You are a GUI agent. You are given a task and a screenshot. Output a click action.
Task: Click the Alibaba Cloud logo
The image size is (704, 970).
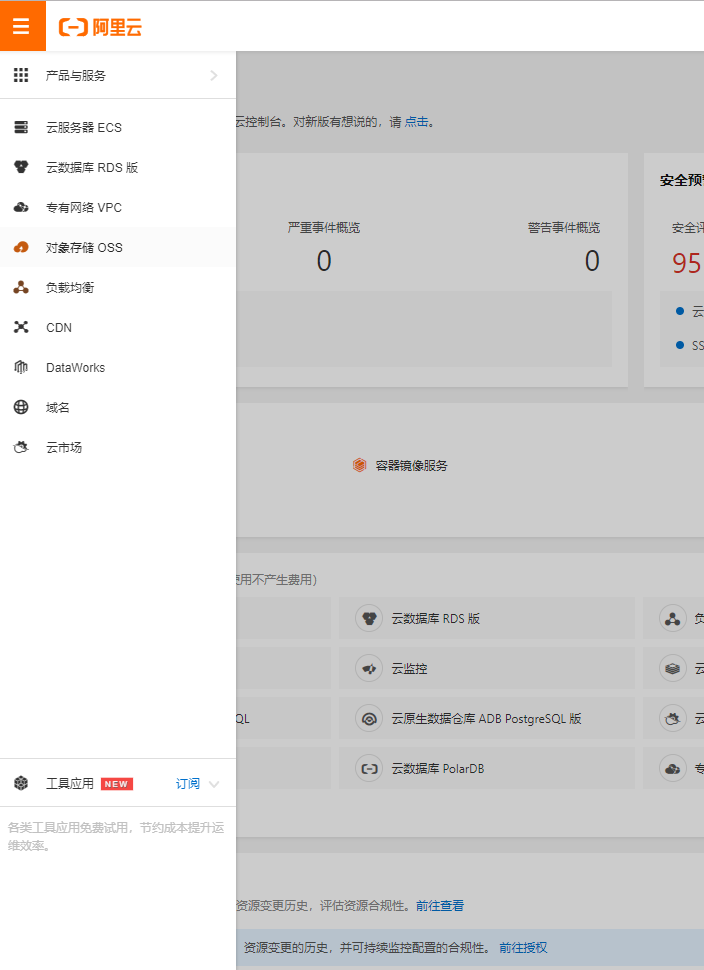[x=100, y=27]
